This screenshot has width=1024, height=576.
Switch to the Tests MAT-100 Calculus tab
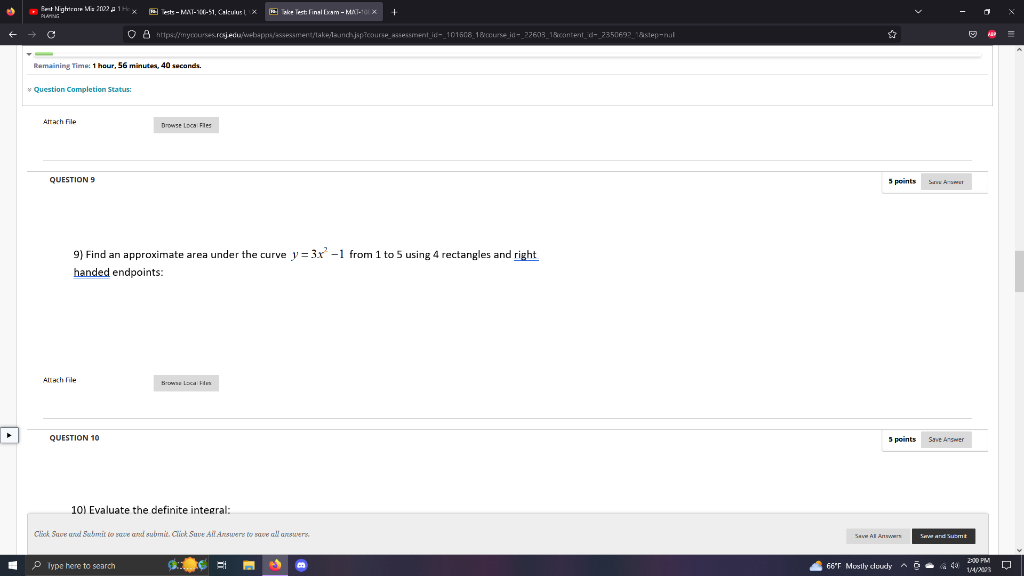tap(202, 12)
